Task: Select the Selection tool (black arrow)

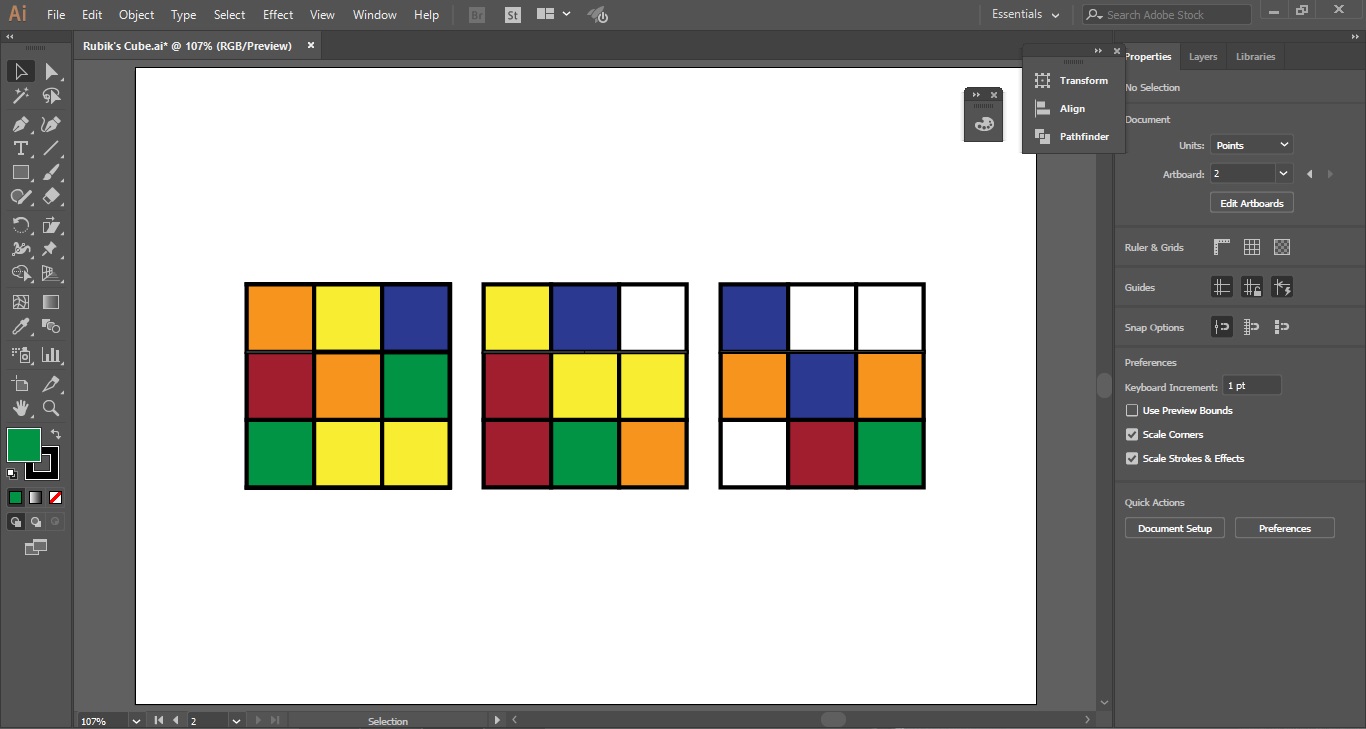Action: [x=20, y=72]
